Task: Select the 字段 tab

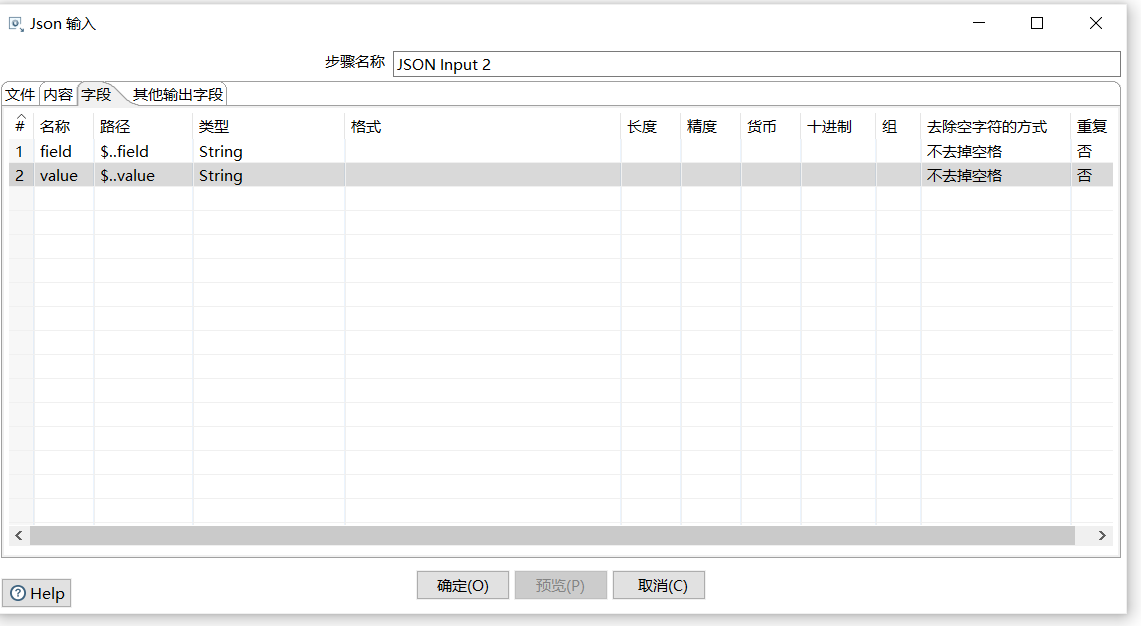Action: tap(96, 95)
